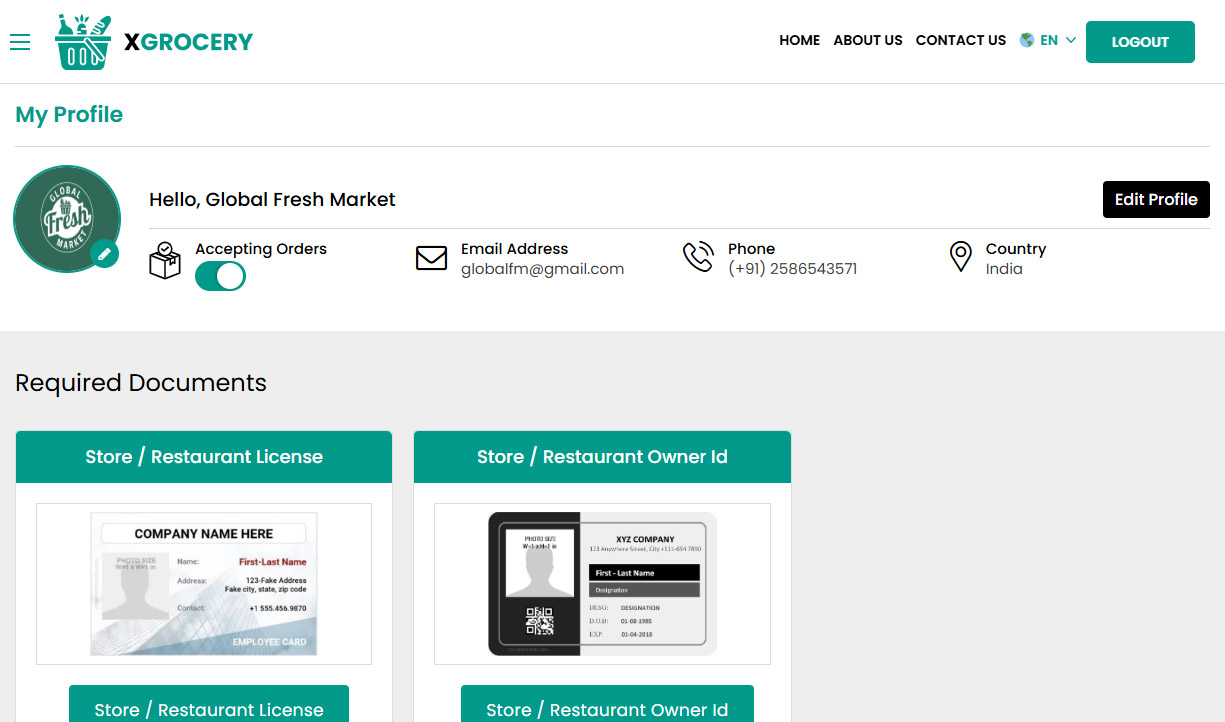Go to CONTACT US
The width and height of the screenshot is (1225, 722).
[961, 40]
